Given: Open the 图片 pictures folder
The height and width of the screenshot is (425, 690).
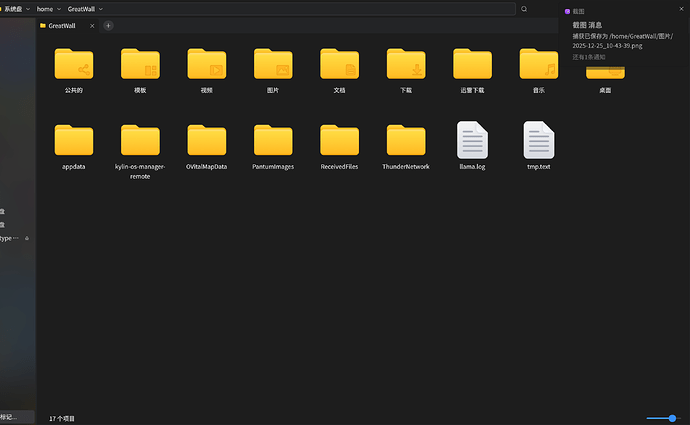Looking at the screenshot, I should [x=273, y=65].
